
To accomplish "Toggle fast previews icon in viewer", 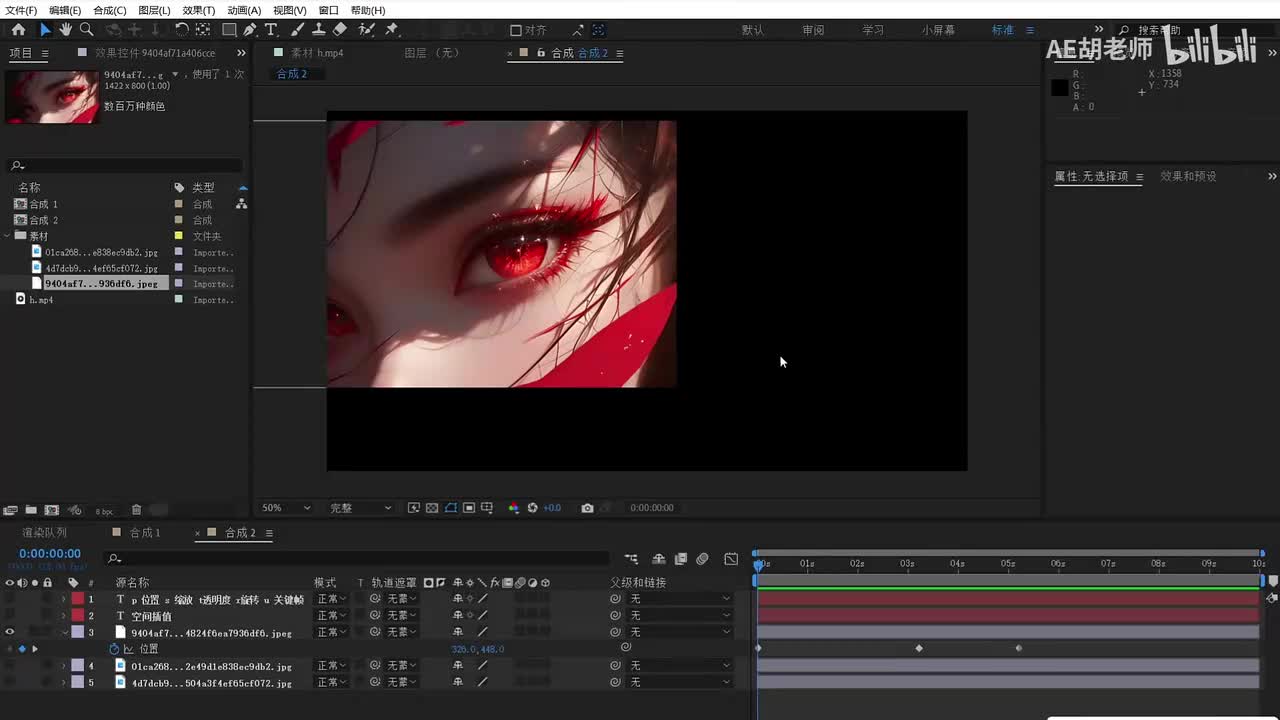I will [414, 508].
